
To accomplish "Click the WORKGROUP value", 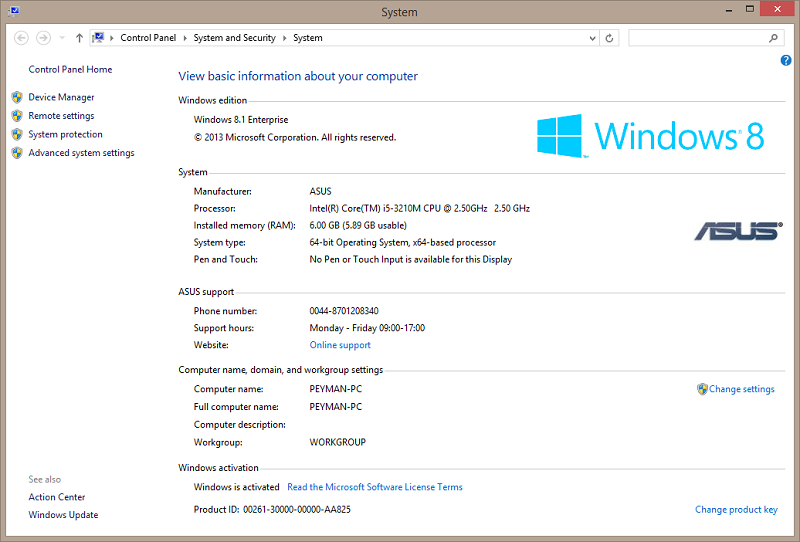I will (337, 442).
